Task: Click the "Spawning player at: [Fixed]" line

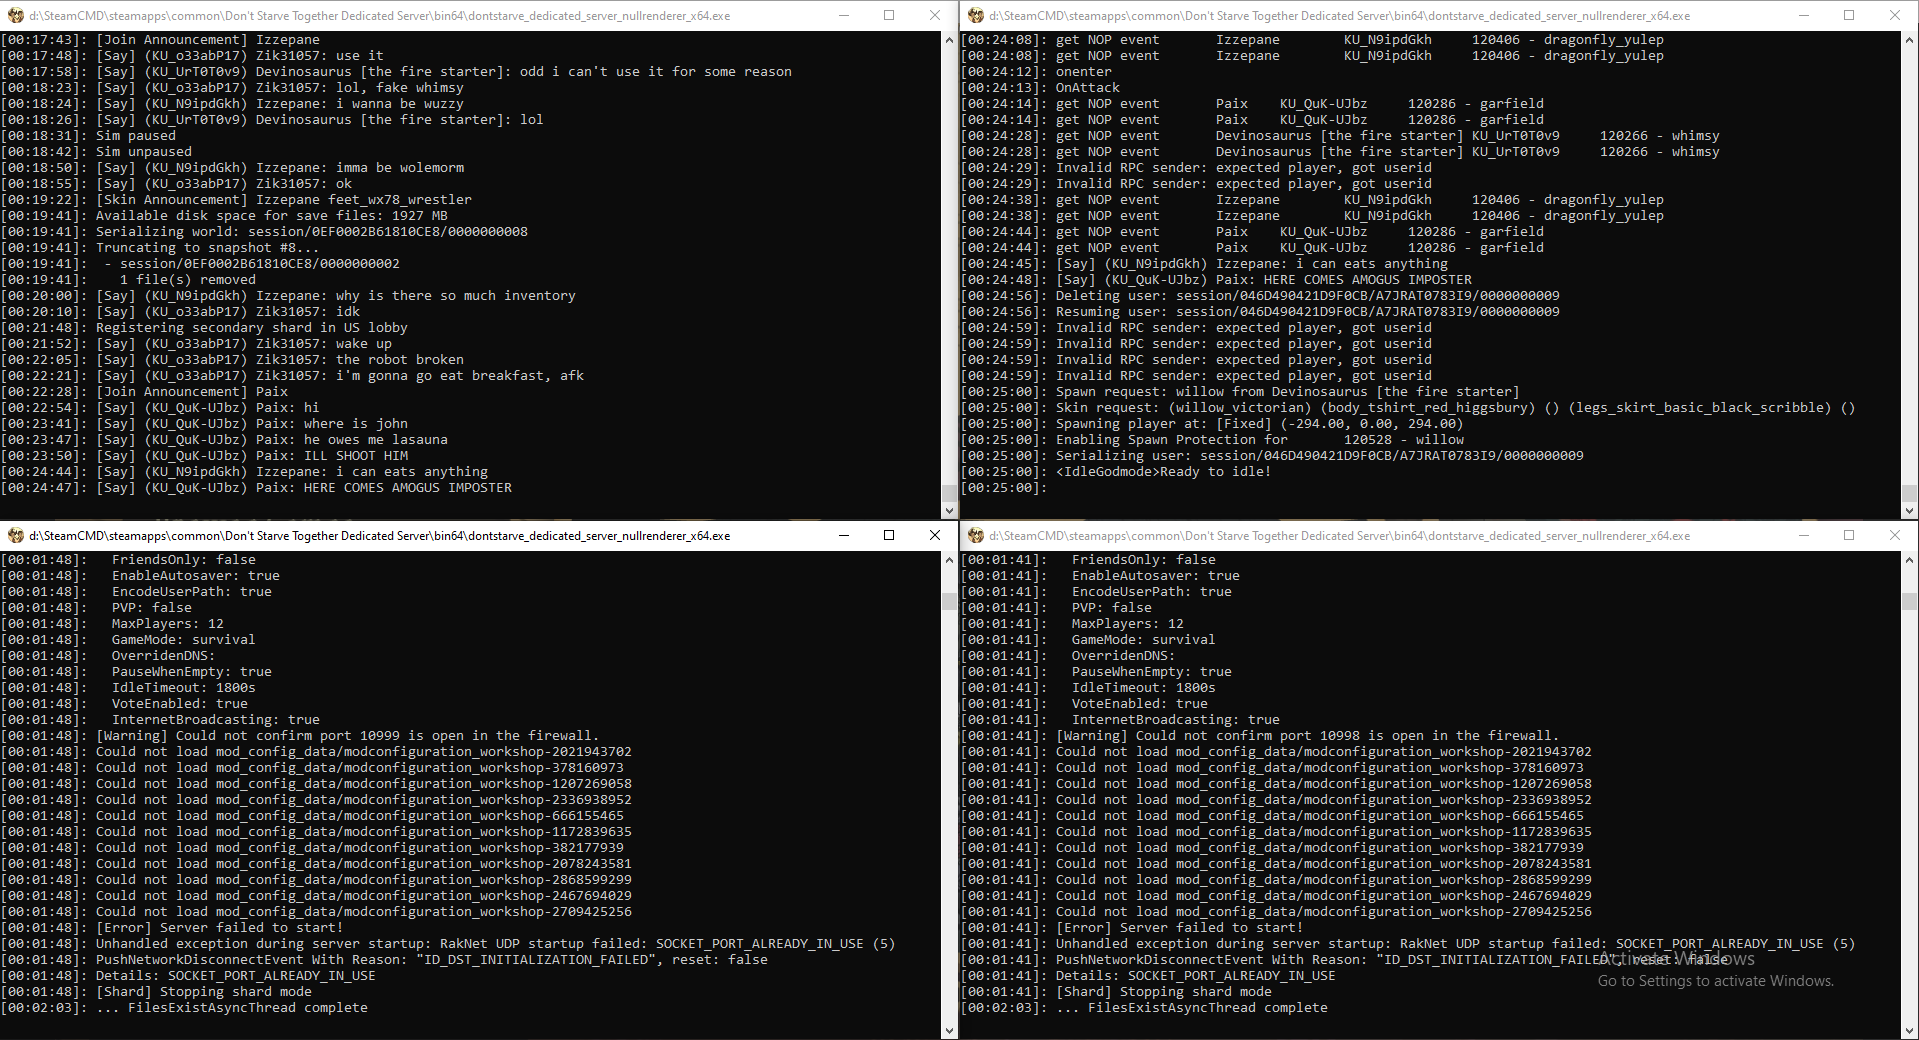Action: (1212, 424)
